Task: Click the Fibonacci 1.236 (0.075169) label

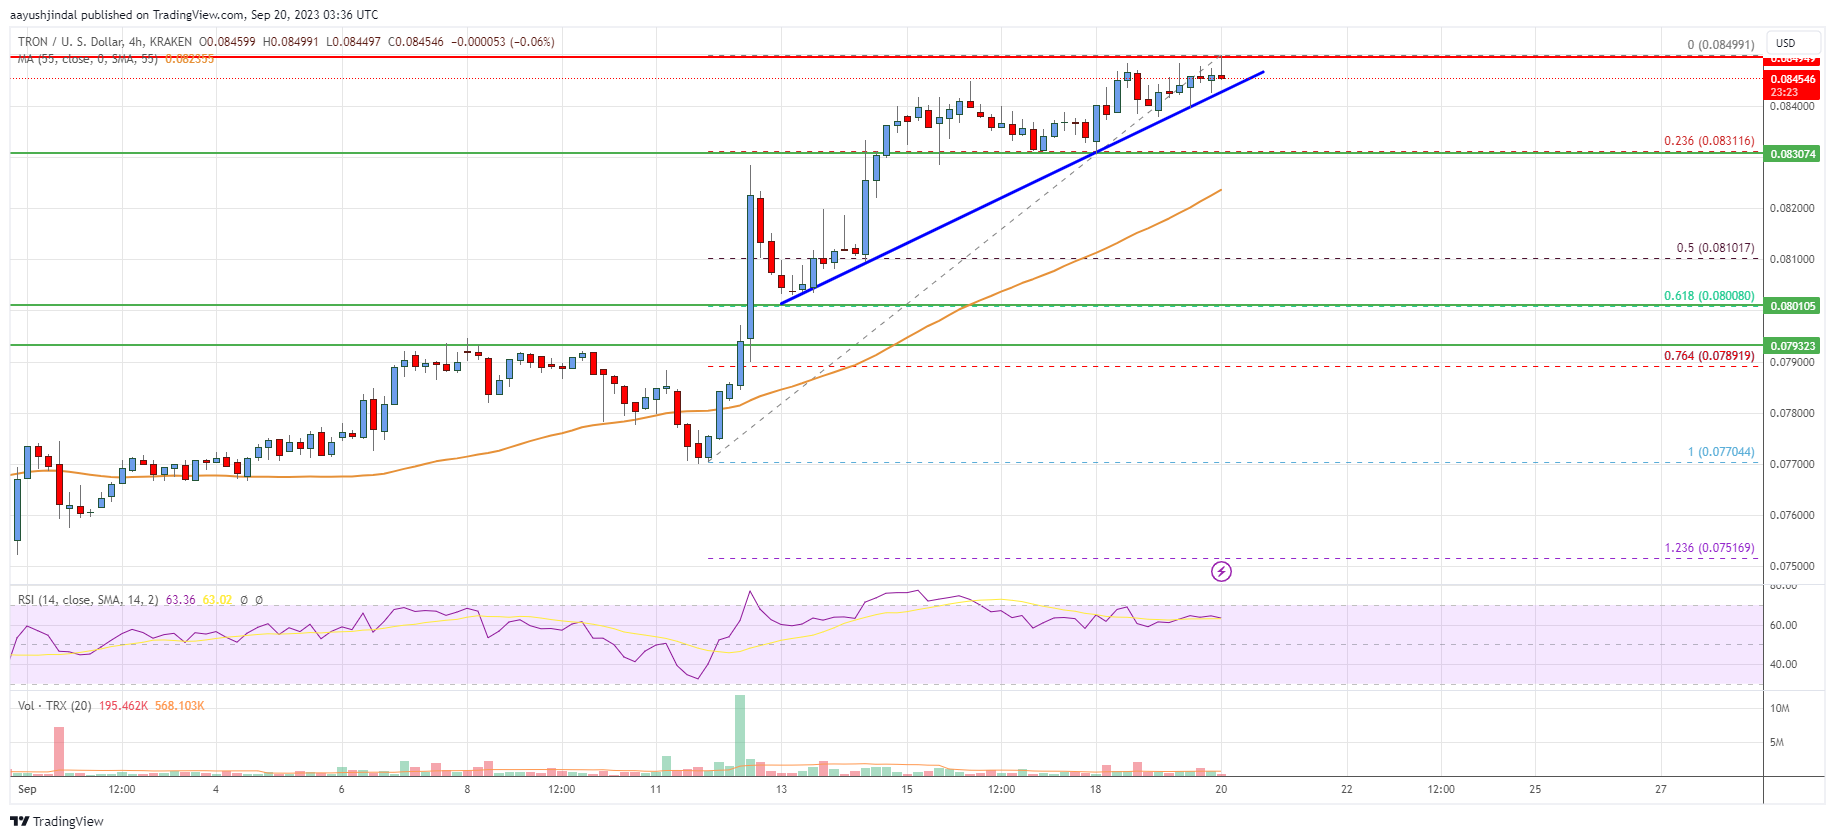Action: point(1709,548)
